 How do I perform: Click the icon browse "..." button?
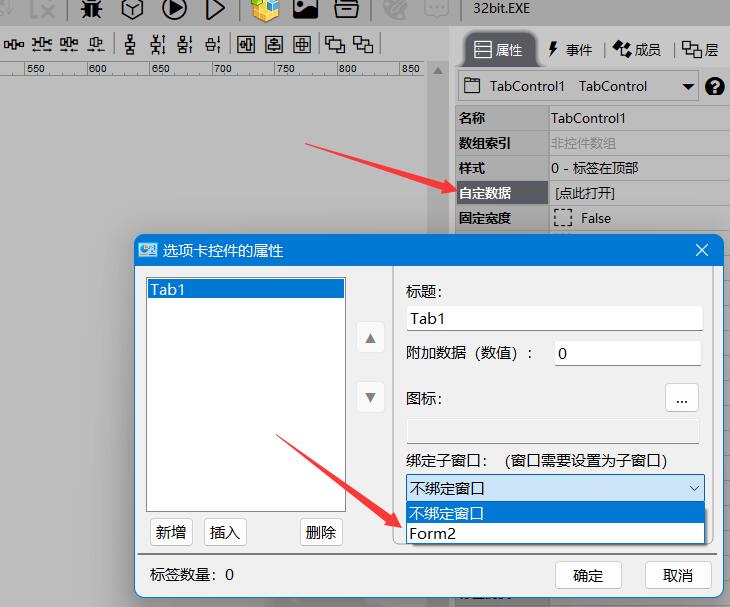click(682, 398)
